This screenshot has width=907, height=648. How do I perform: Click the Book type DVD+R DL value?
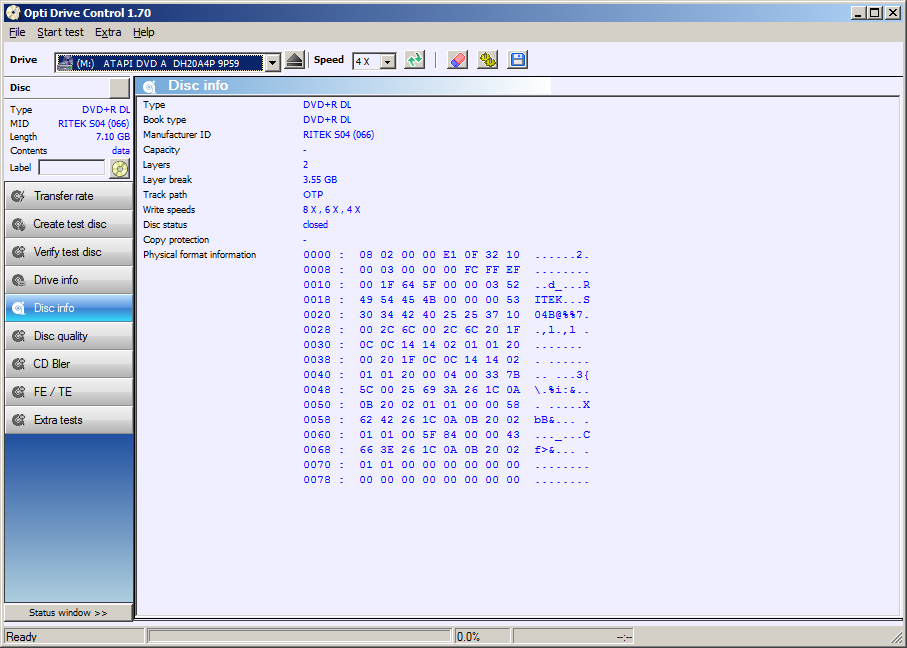pyautogui.click(x=327, y=120)
